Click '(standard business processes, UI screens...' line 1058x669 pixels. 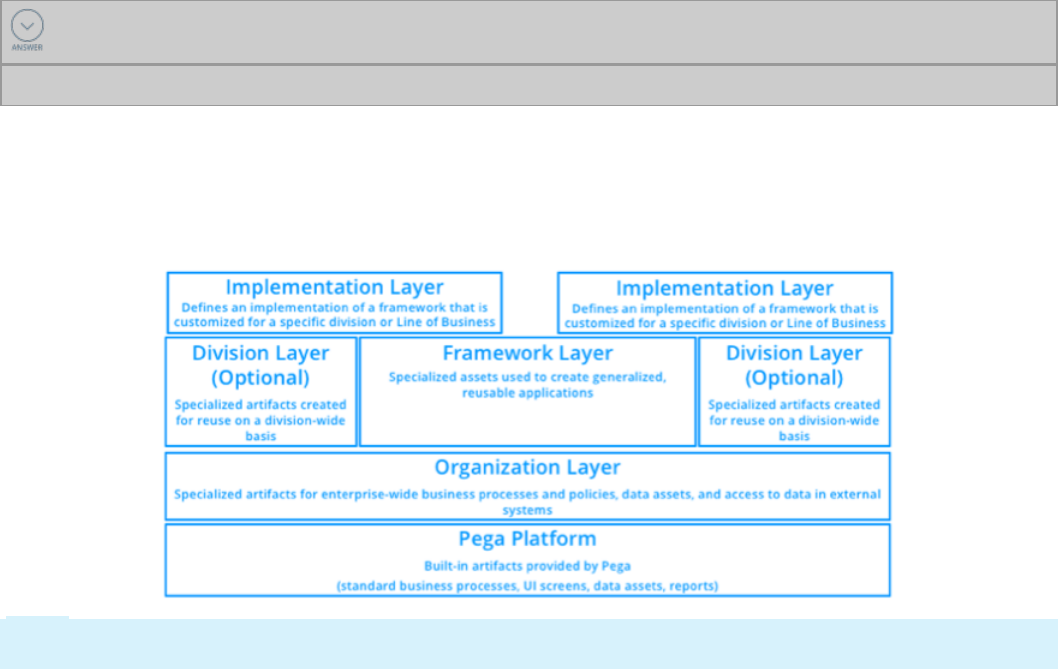tap(528, 586)
